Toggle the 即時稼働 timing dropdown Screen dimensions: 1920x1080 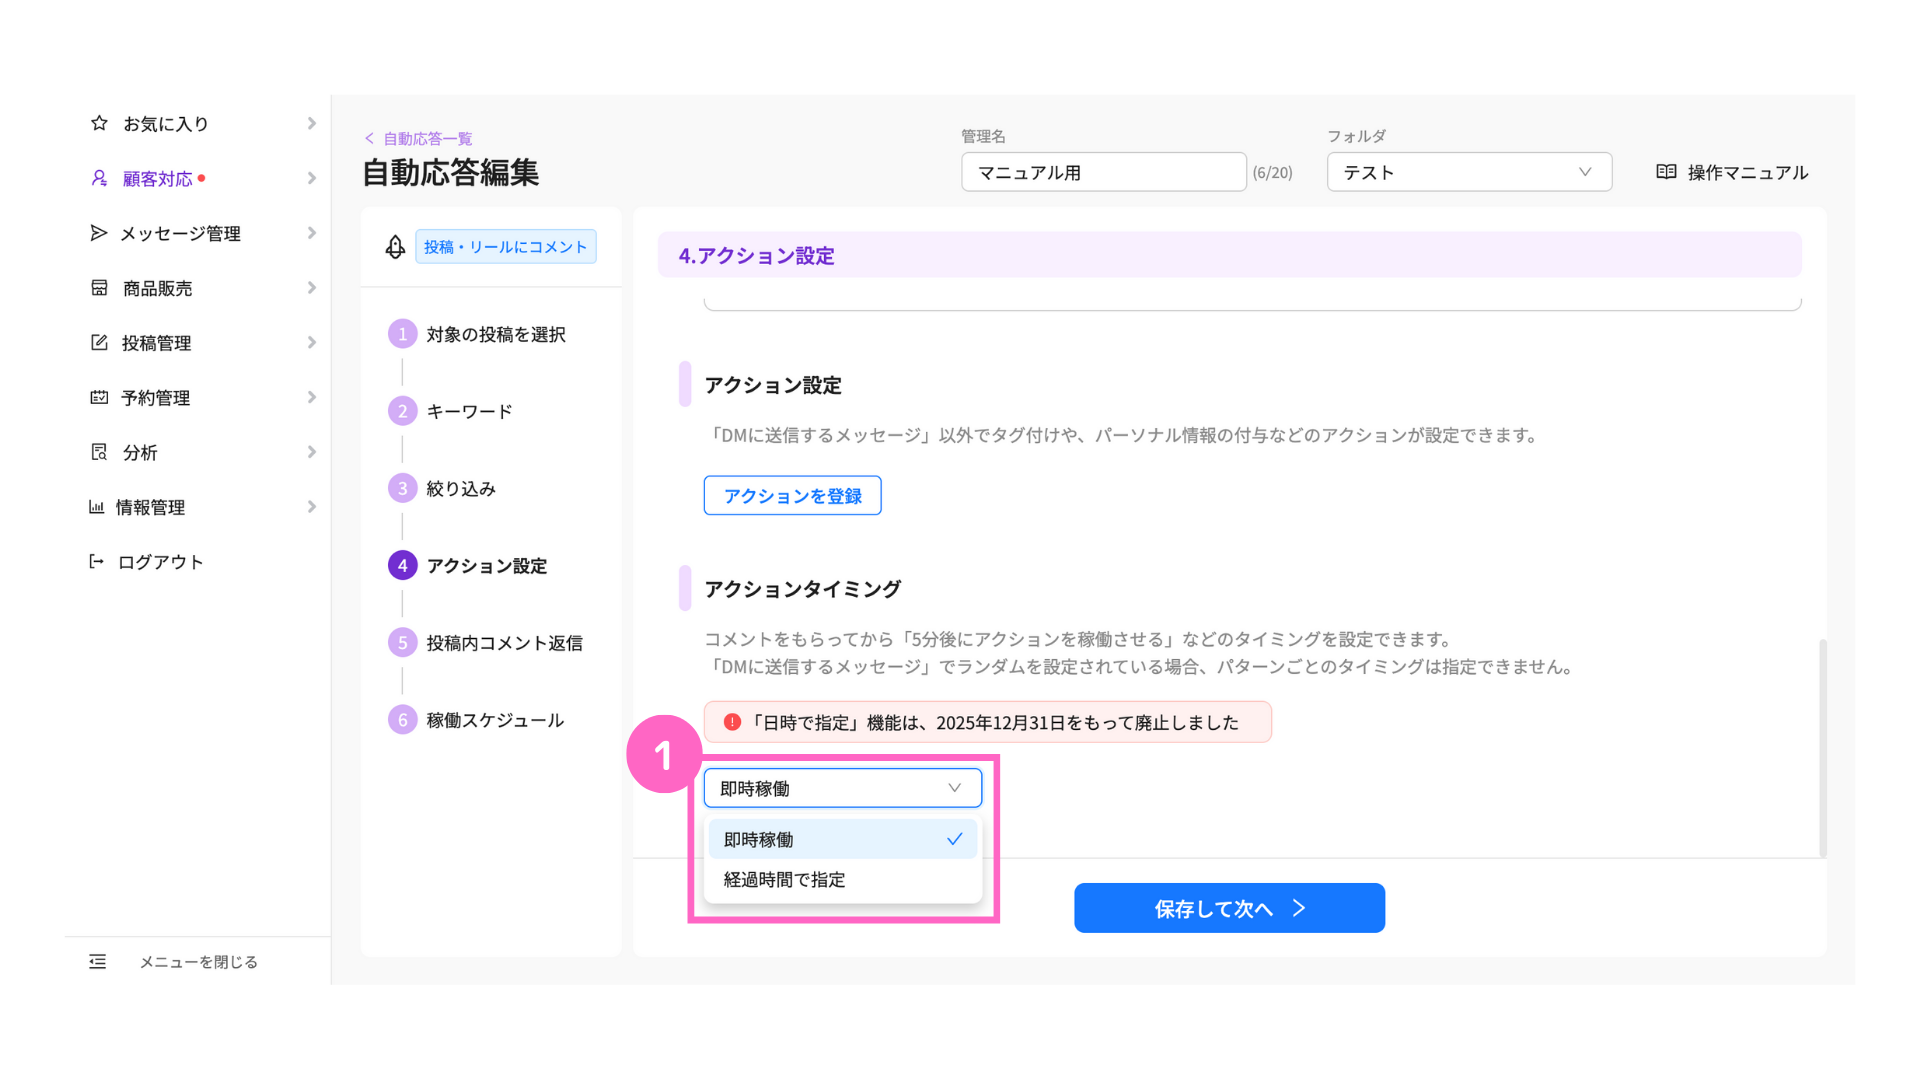click(842, 788)
